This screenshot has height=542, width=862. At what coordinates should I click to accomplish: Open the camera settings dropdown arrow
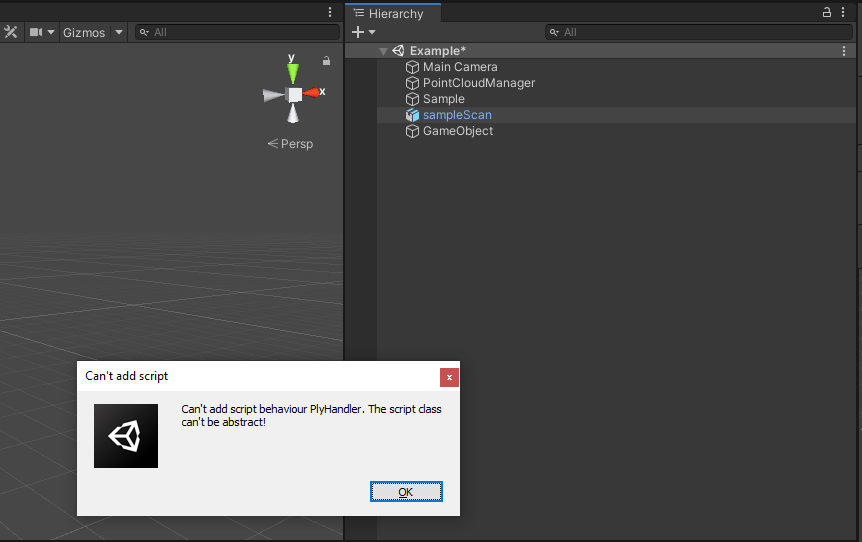coord(51,32)
